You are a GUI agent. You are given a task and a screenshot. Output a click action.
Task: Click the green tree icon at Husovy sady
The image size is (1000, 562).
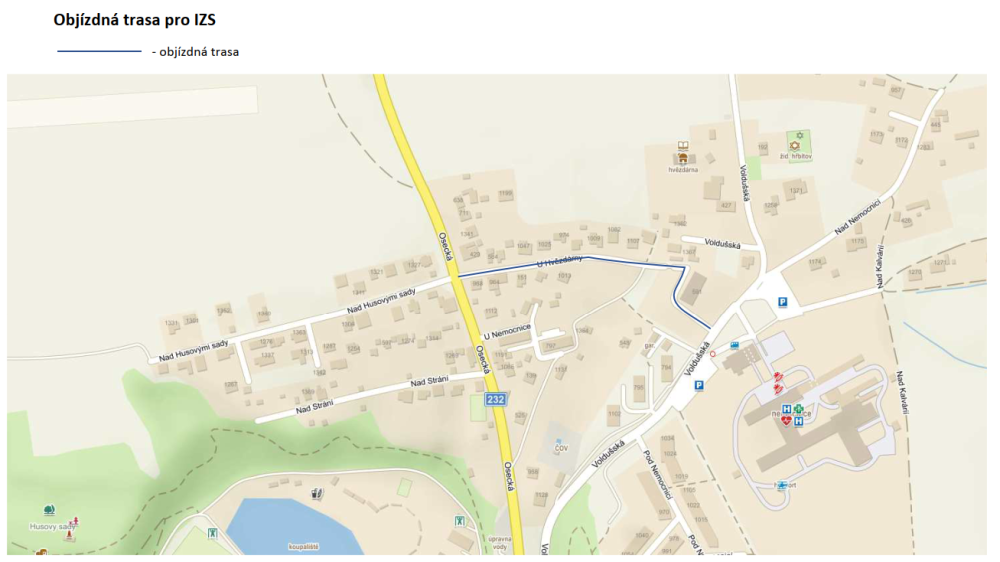coord(43,510)
